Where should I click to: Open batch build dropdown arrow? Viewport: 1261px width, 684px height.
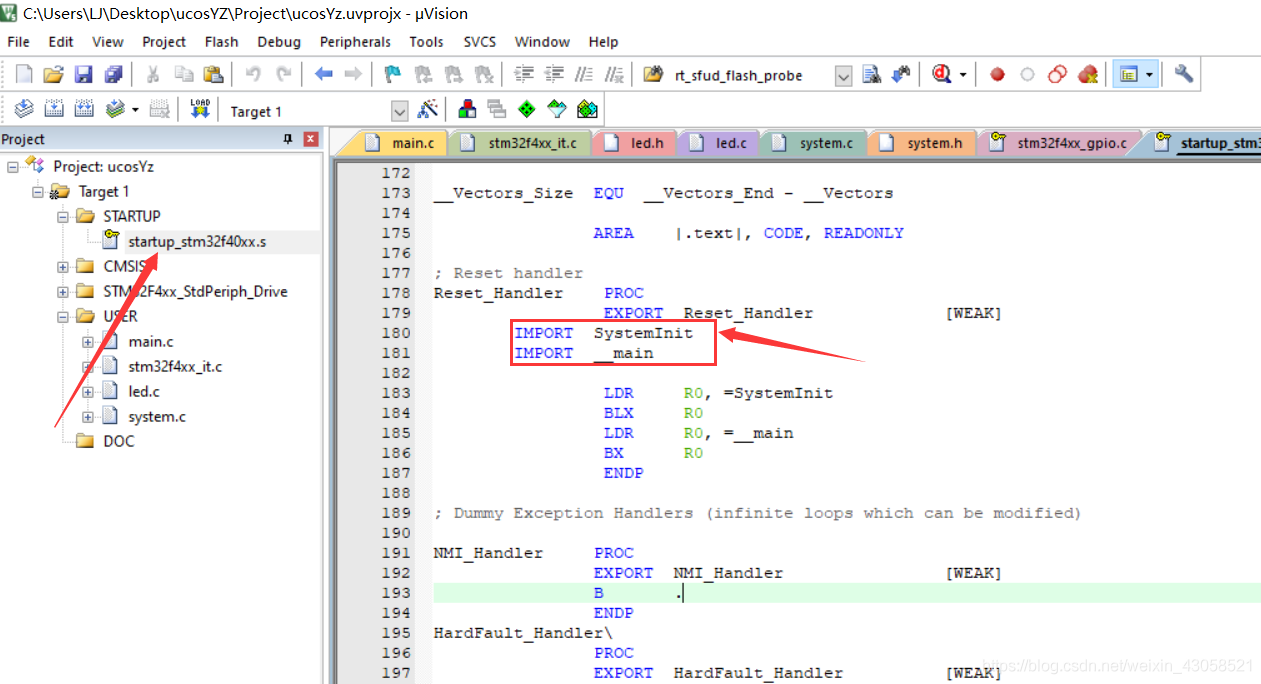point(135,109)
